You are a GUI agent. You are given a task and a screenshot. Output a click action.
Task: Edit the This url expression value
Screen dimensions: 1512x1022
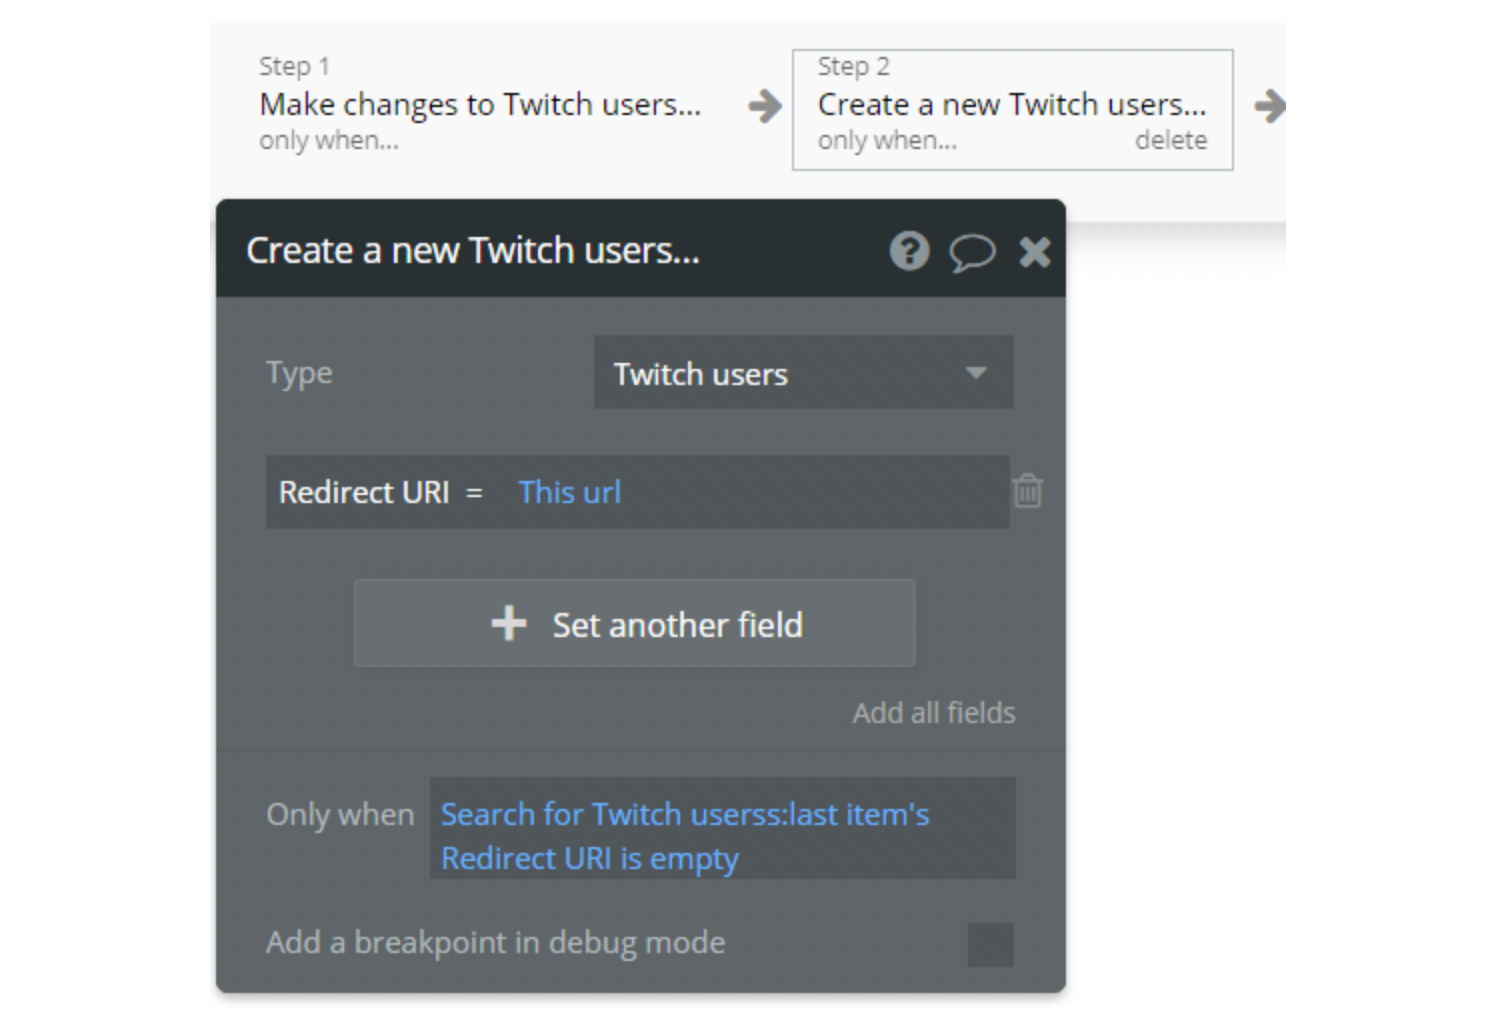coord(569,492)
